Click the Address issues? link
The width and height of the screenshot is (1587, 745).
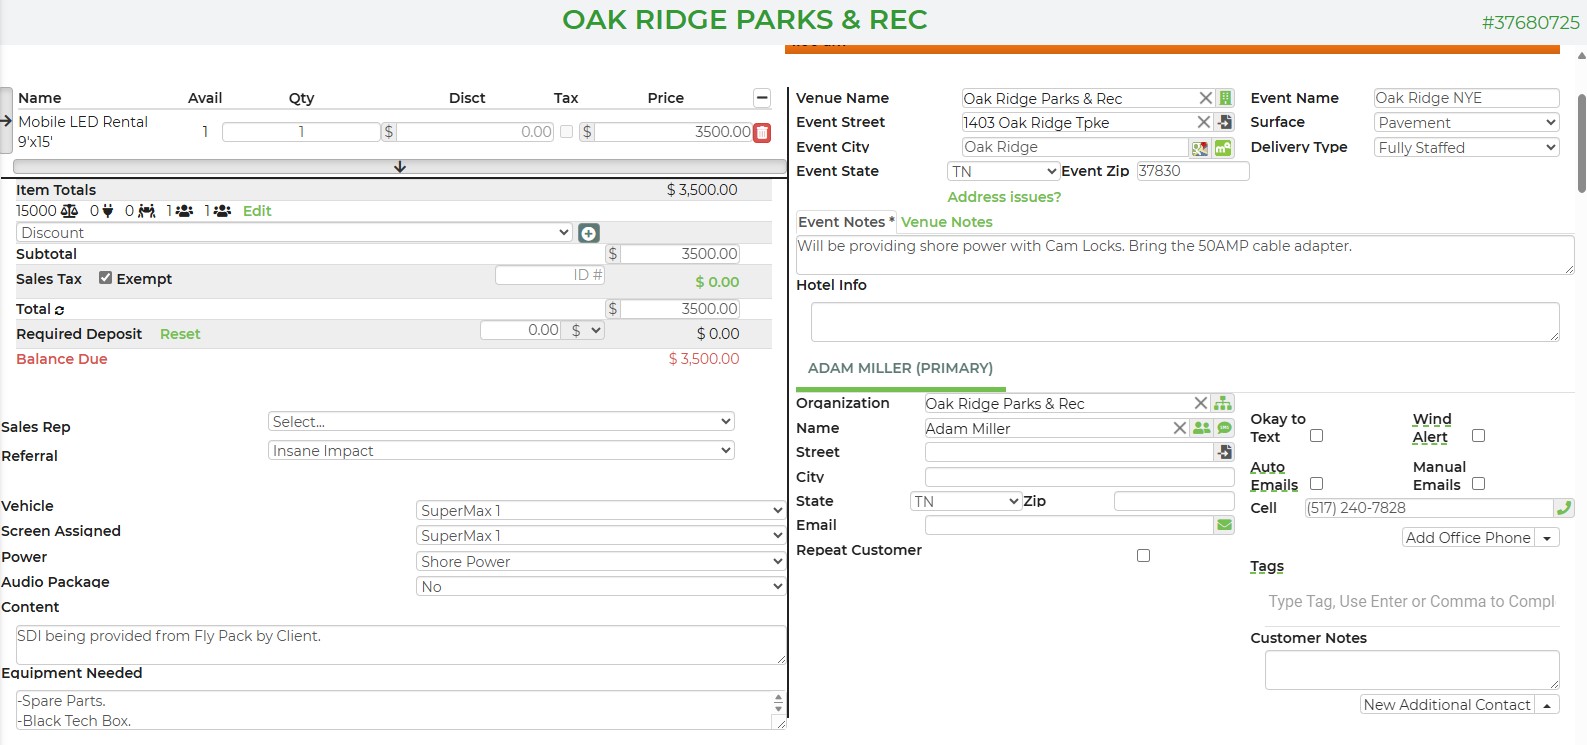[x=1004, y=197]
